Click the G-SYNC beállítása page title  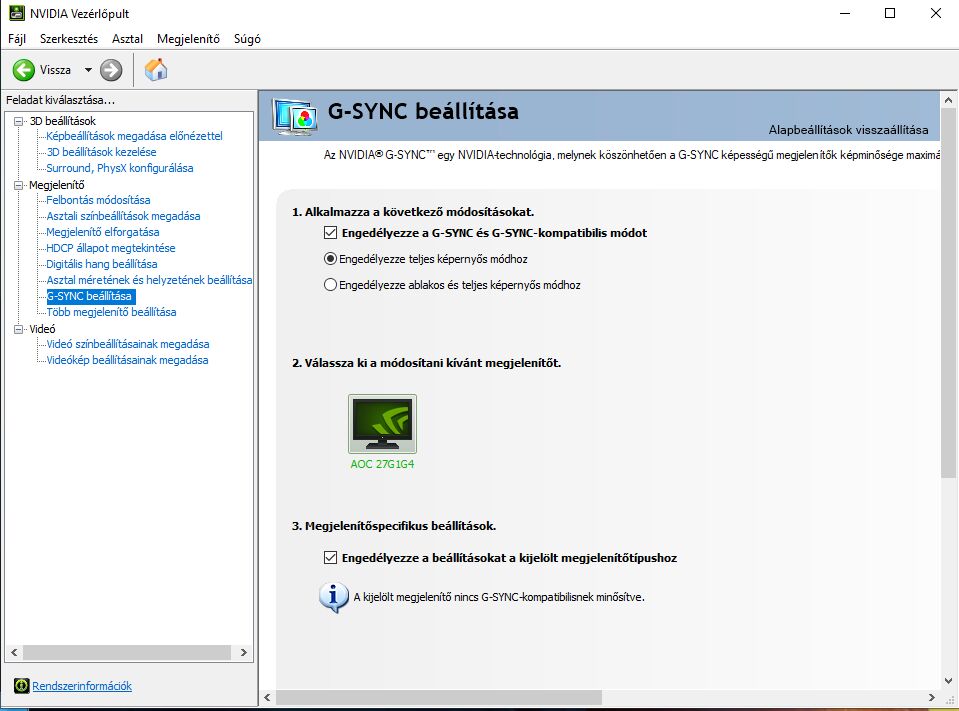423,111
